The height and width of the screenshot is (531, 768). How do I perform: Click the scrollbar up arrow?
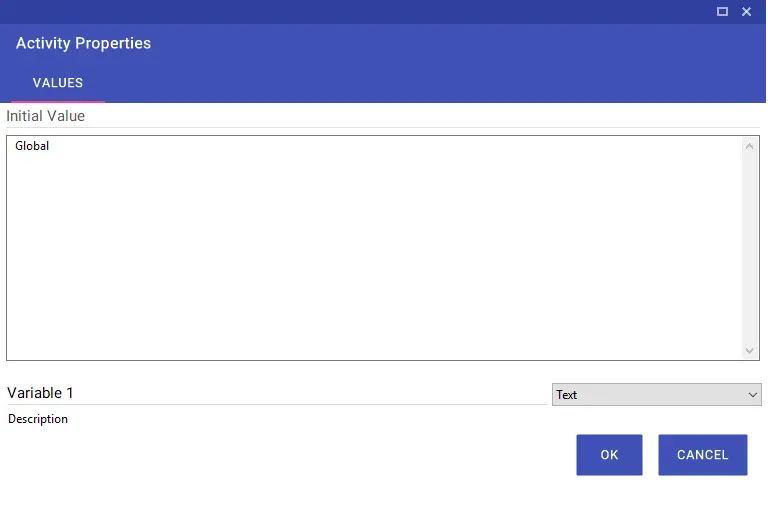(x=749, y=146)
